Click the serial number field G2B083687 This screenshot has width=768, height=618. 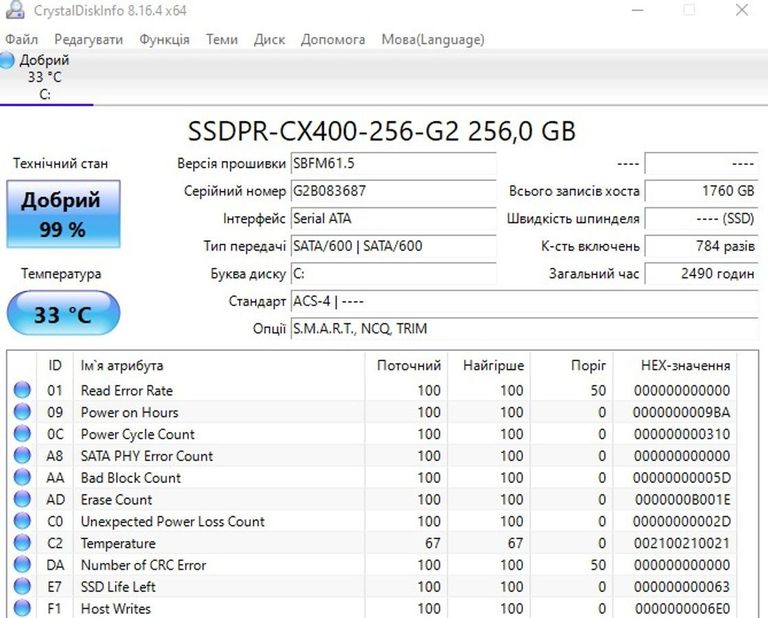(393, 190)
